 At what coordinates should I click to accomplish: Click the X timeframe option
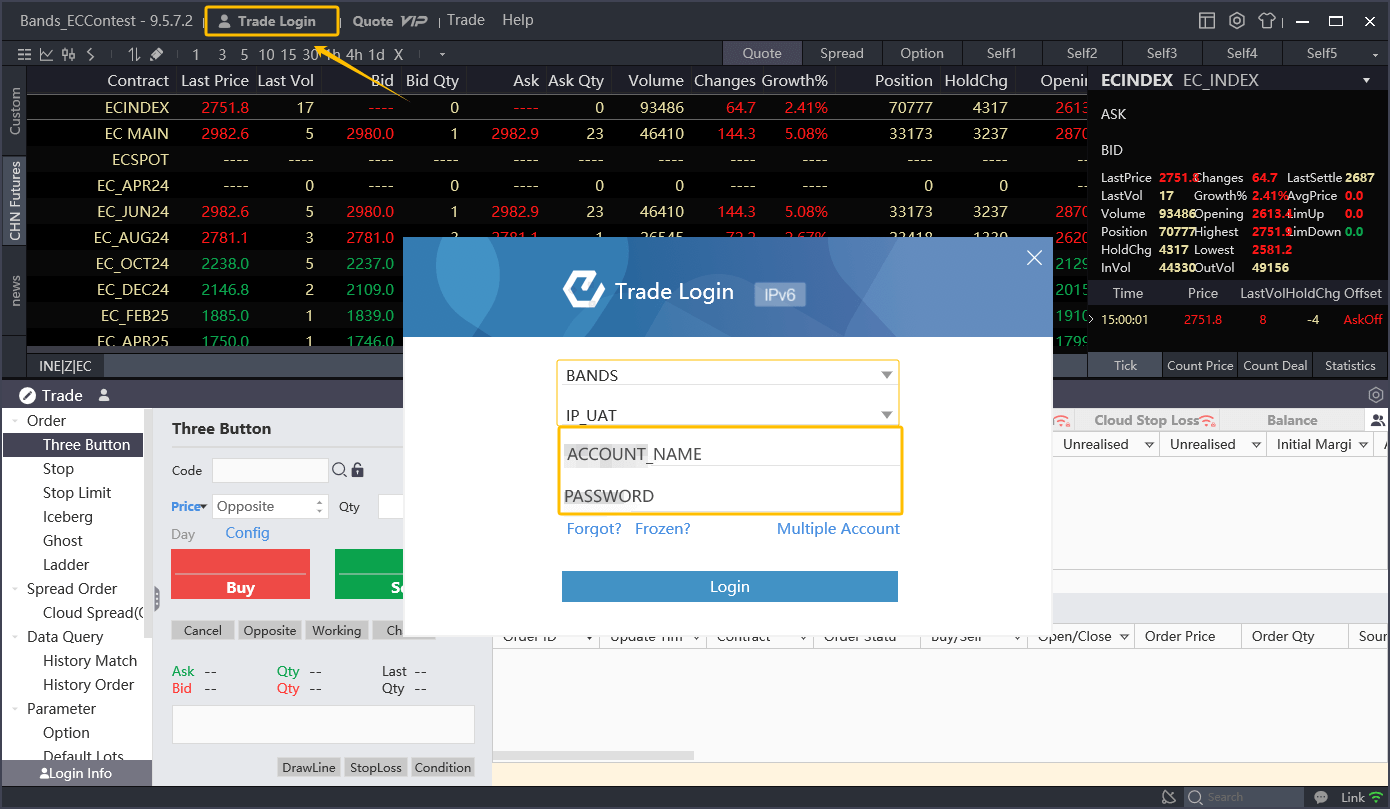(x=398, y=54)
